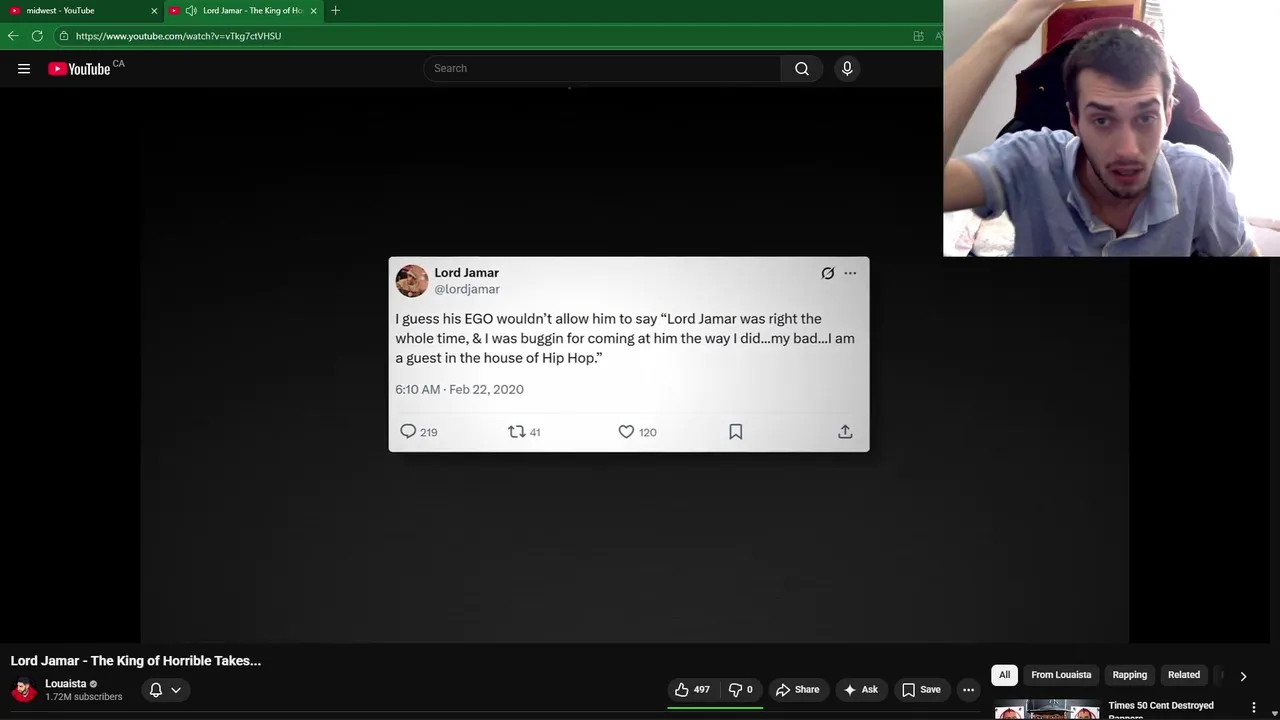This screenshot has height=720, width=1280.
Task: Open the video's more actions menu
Action: (968, 689)
